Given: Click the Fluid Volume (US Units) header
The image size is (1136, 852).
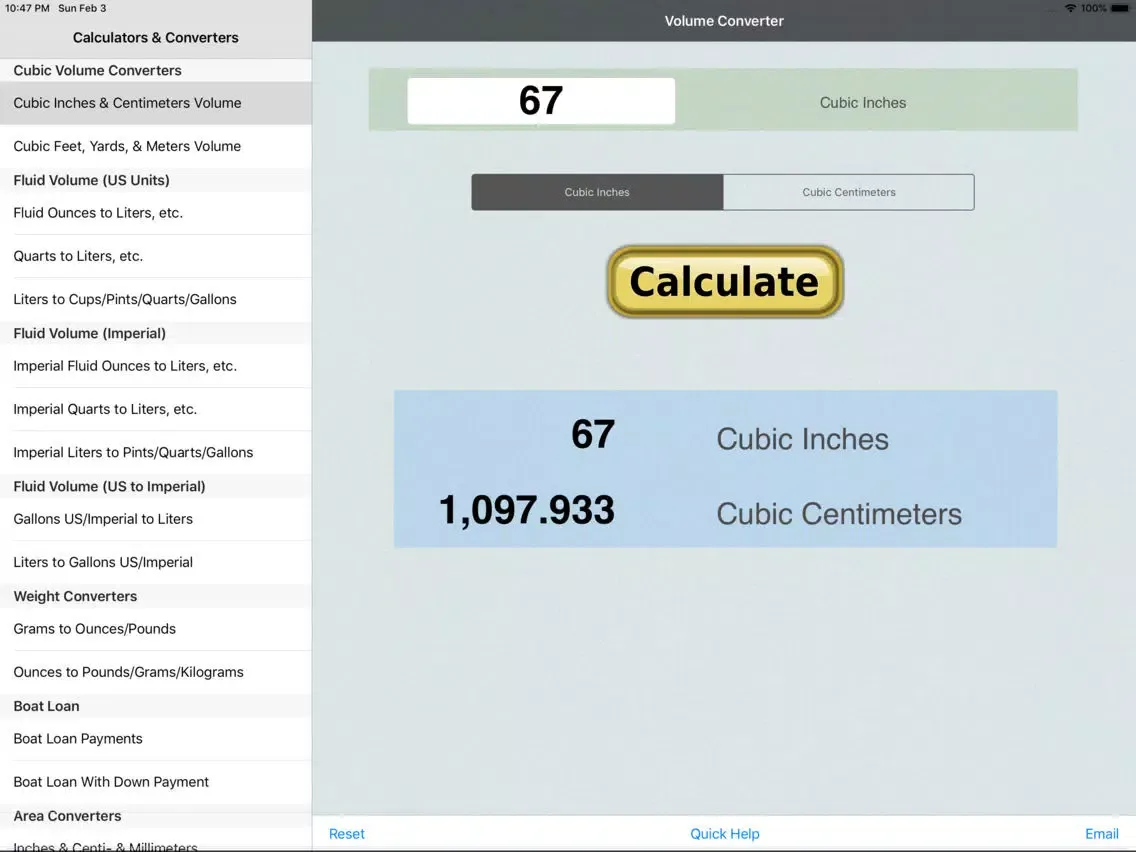Looking at the screenshot, I should pos(156,180).
